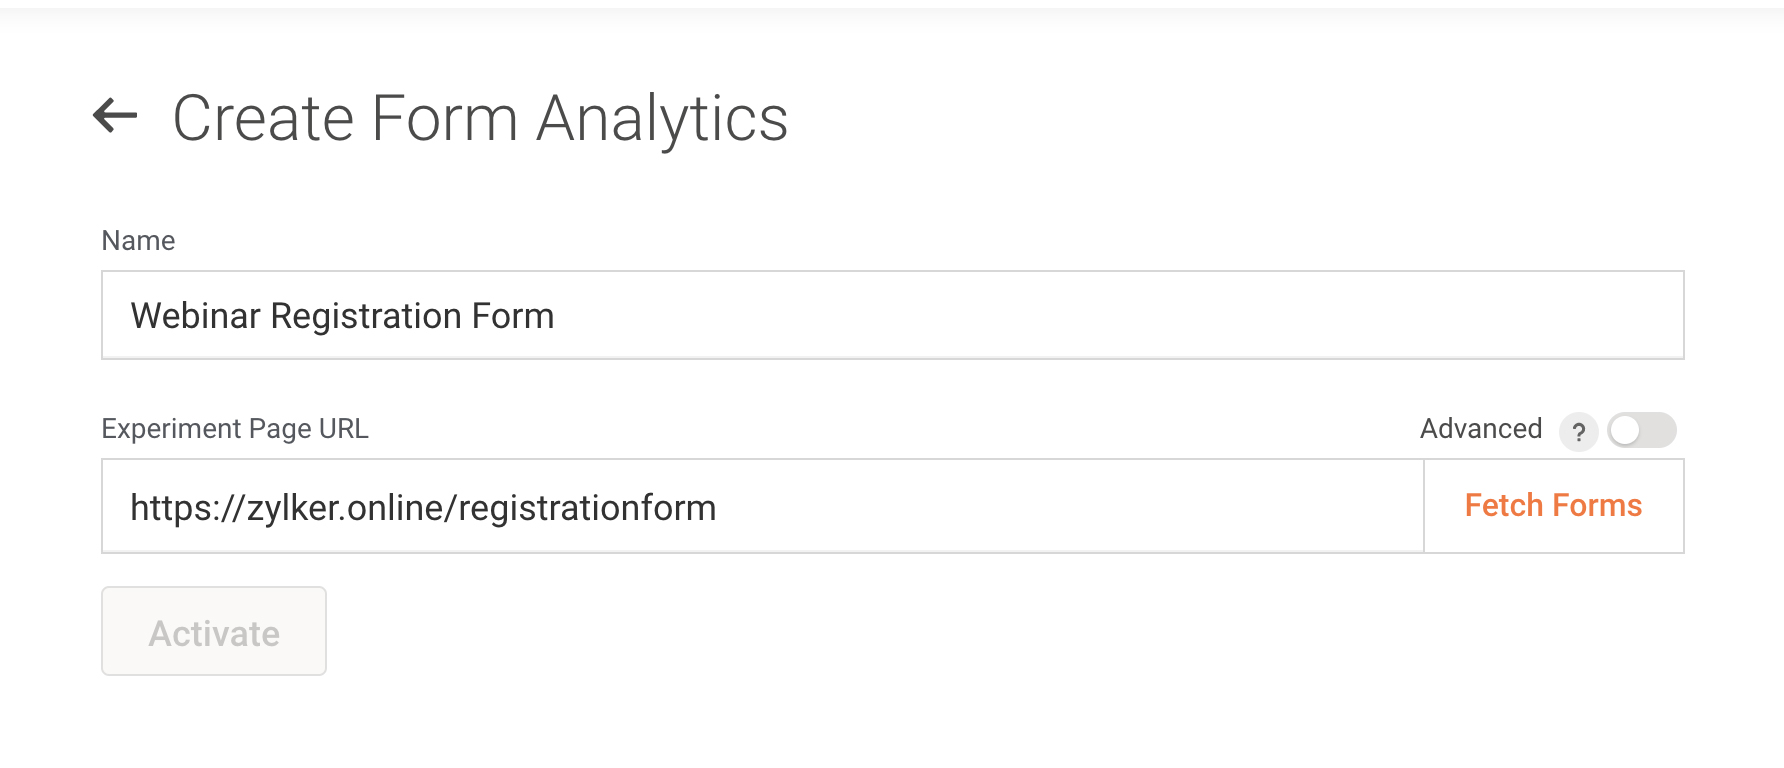Screen dimensions: 1784x768
Task: Click the word Analytics in the page title
Action: point(662,118)
